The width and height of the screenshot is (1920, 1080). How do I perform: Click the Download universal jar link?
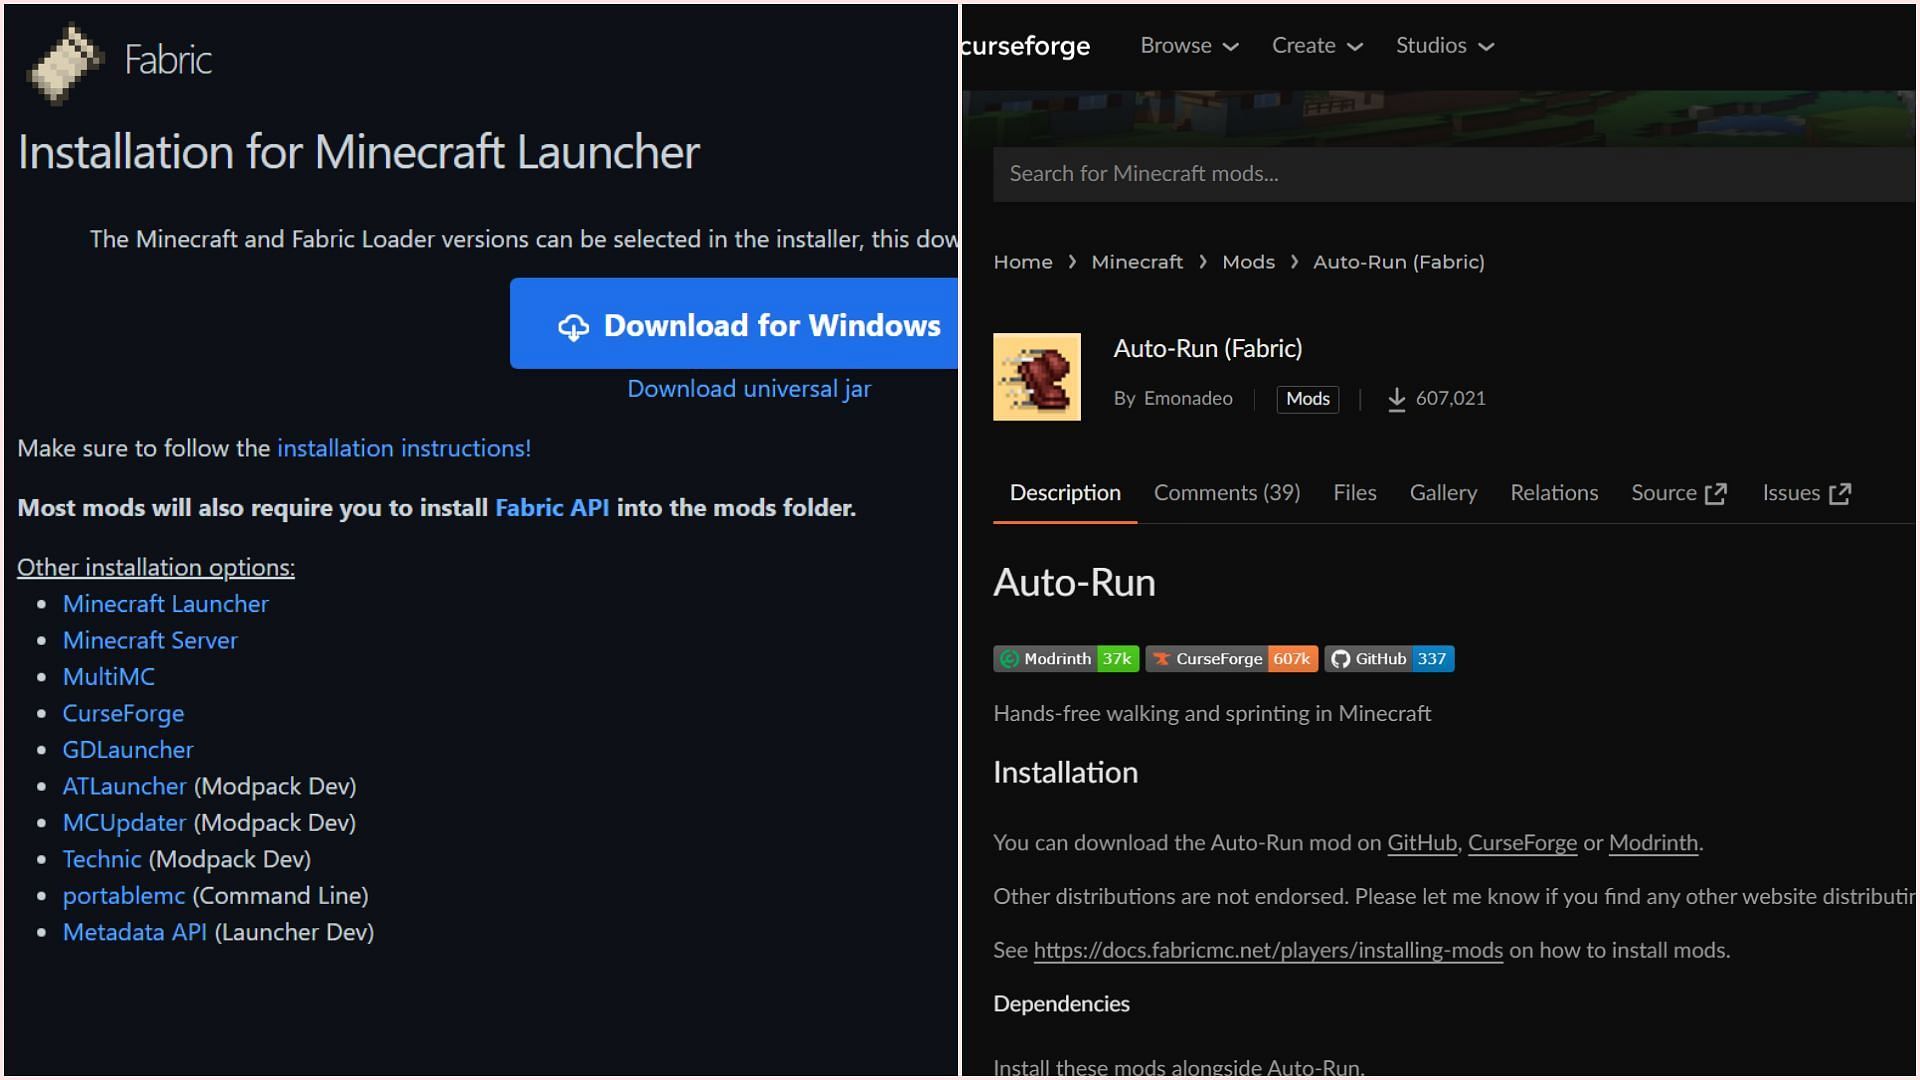tap(749, 388)
